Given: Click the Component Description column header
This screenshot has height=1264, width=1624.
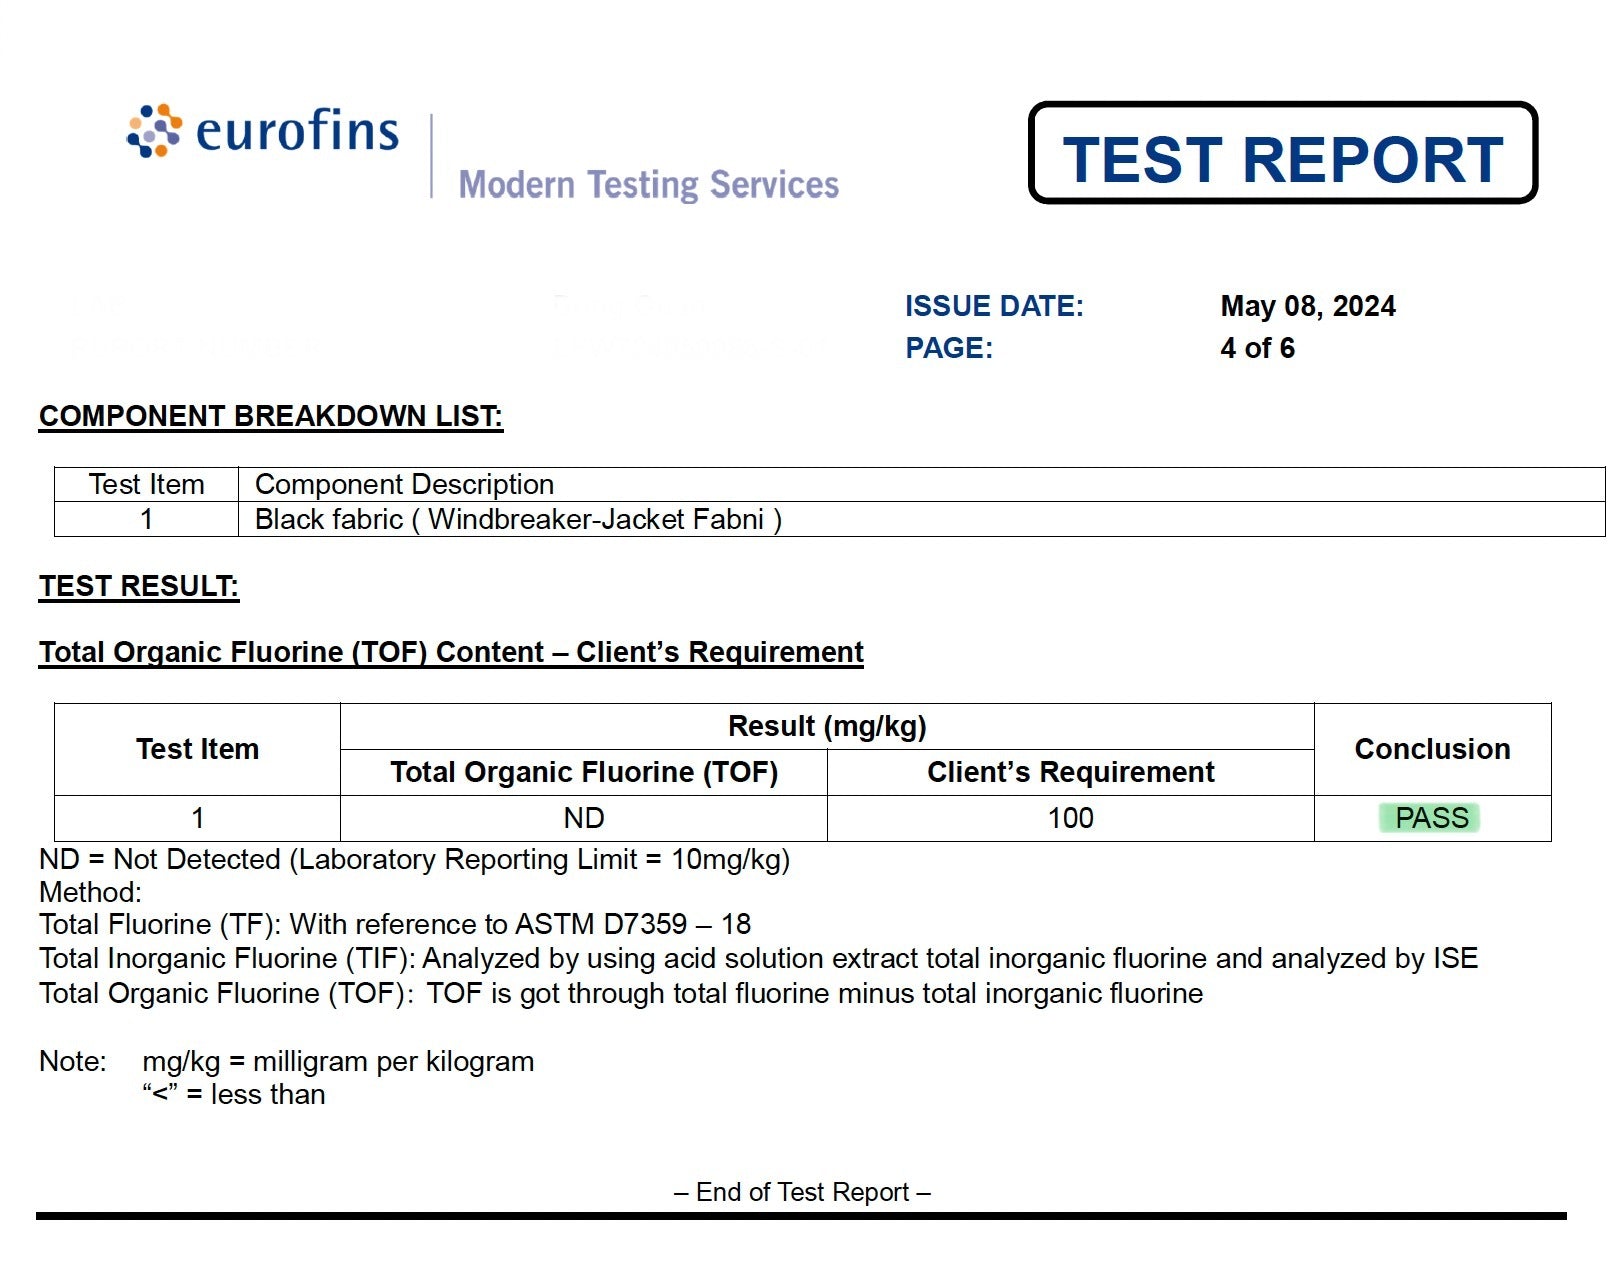Looking at the screenshot, I should tap(404, 484).
